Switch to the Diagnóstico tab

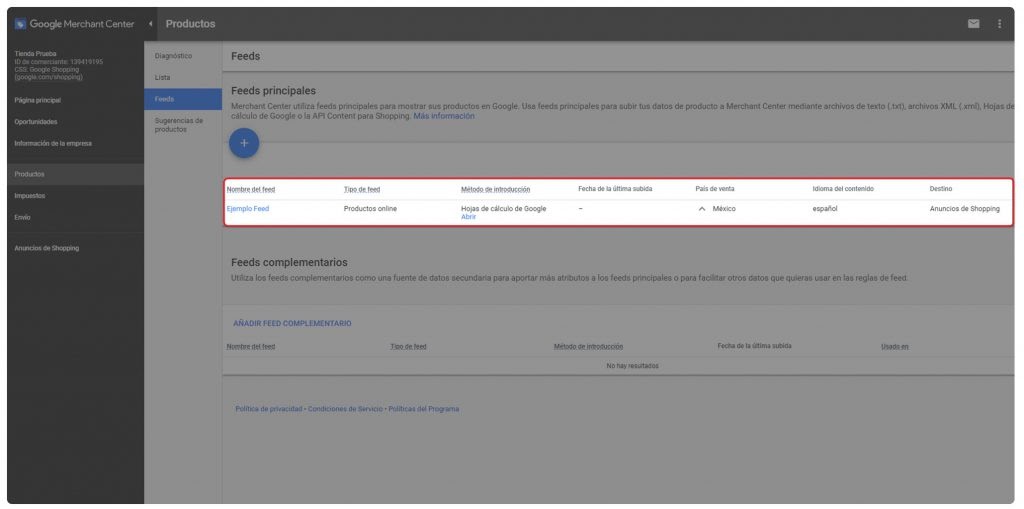click(174, 56)
